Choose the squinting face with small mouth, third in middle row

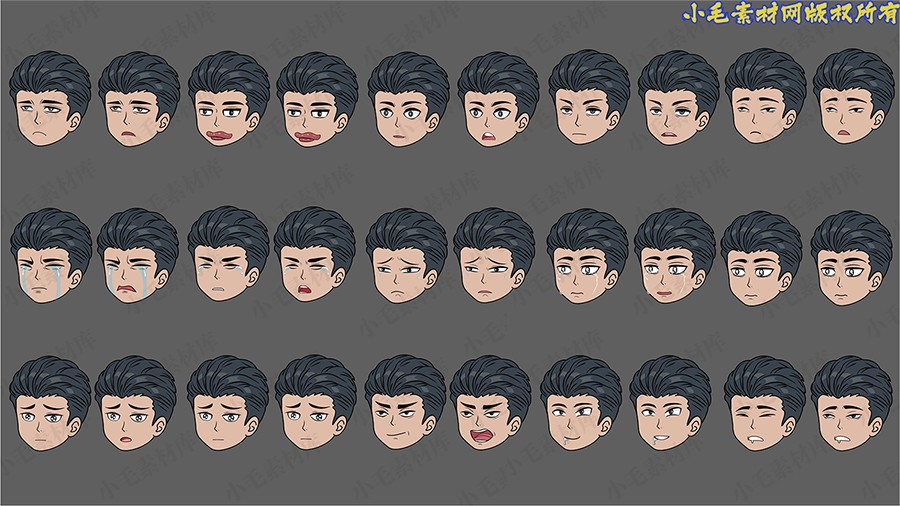pos(228,258)
